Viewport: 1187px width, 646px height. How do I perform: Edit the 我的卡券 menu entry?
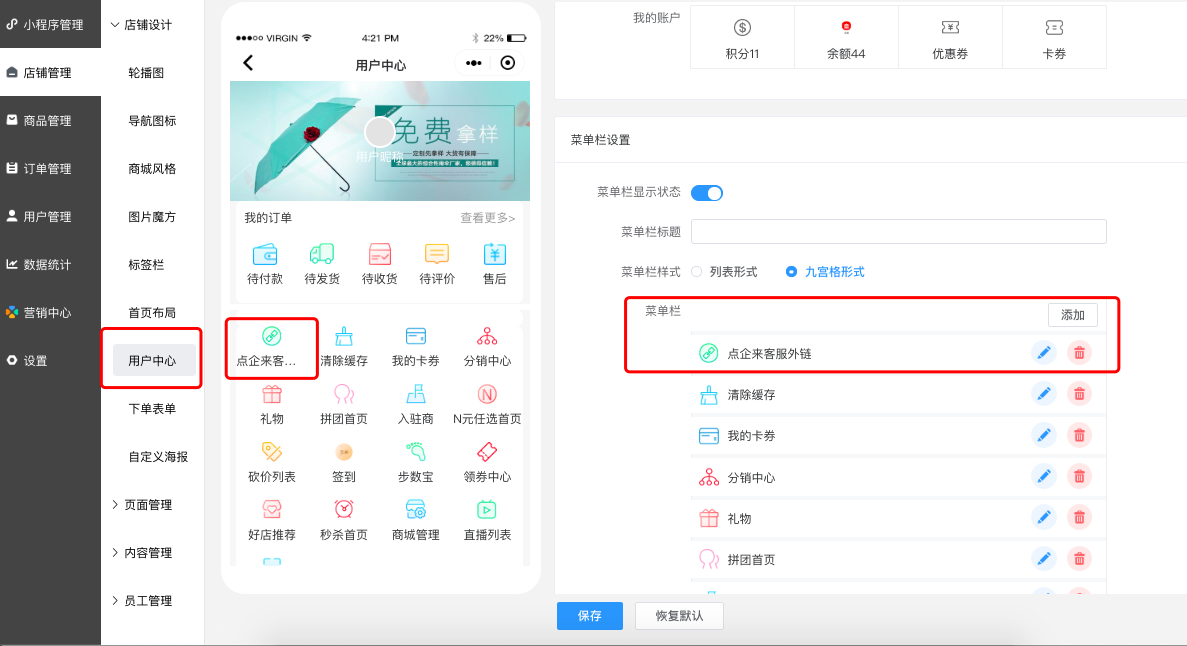click(x=1043, y=435)
